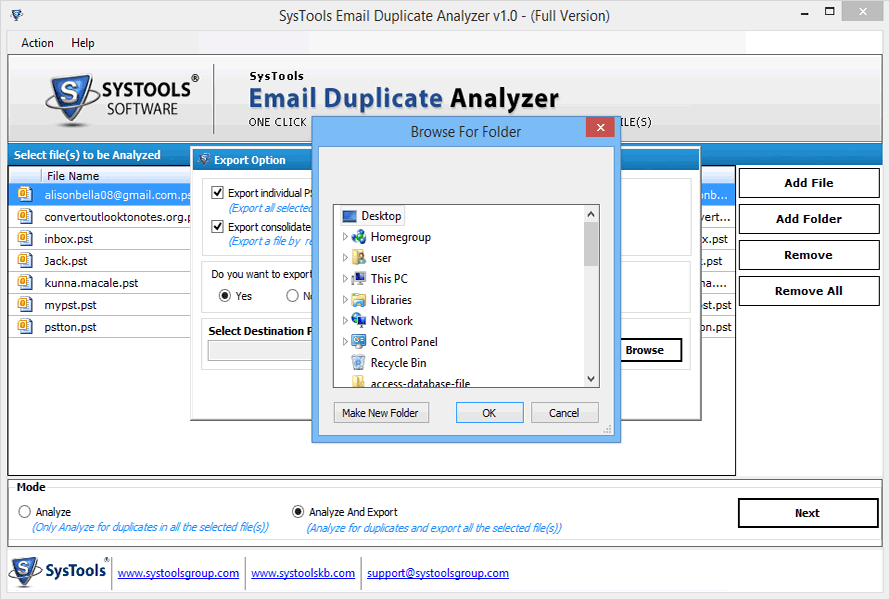The image size is (890, 600).
Task: Open the www.systoolskb.com link
Action: tap(303, 573)
